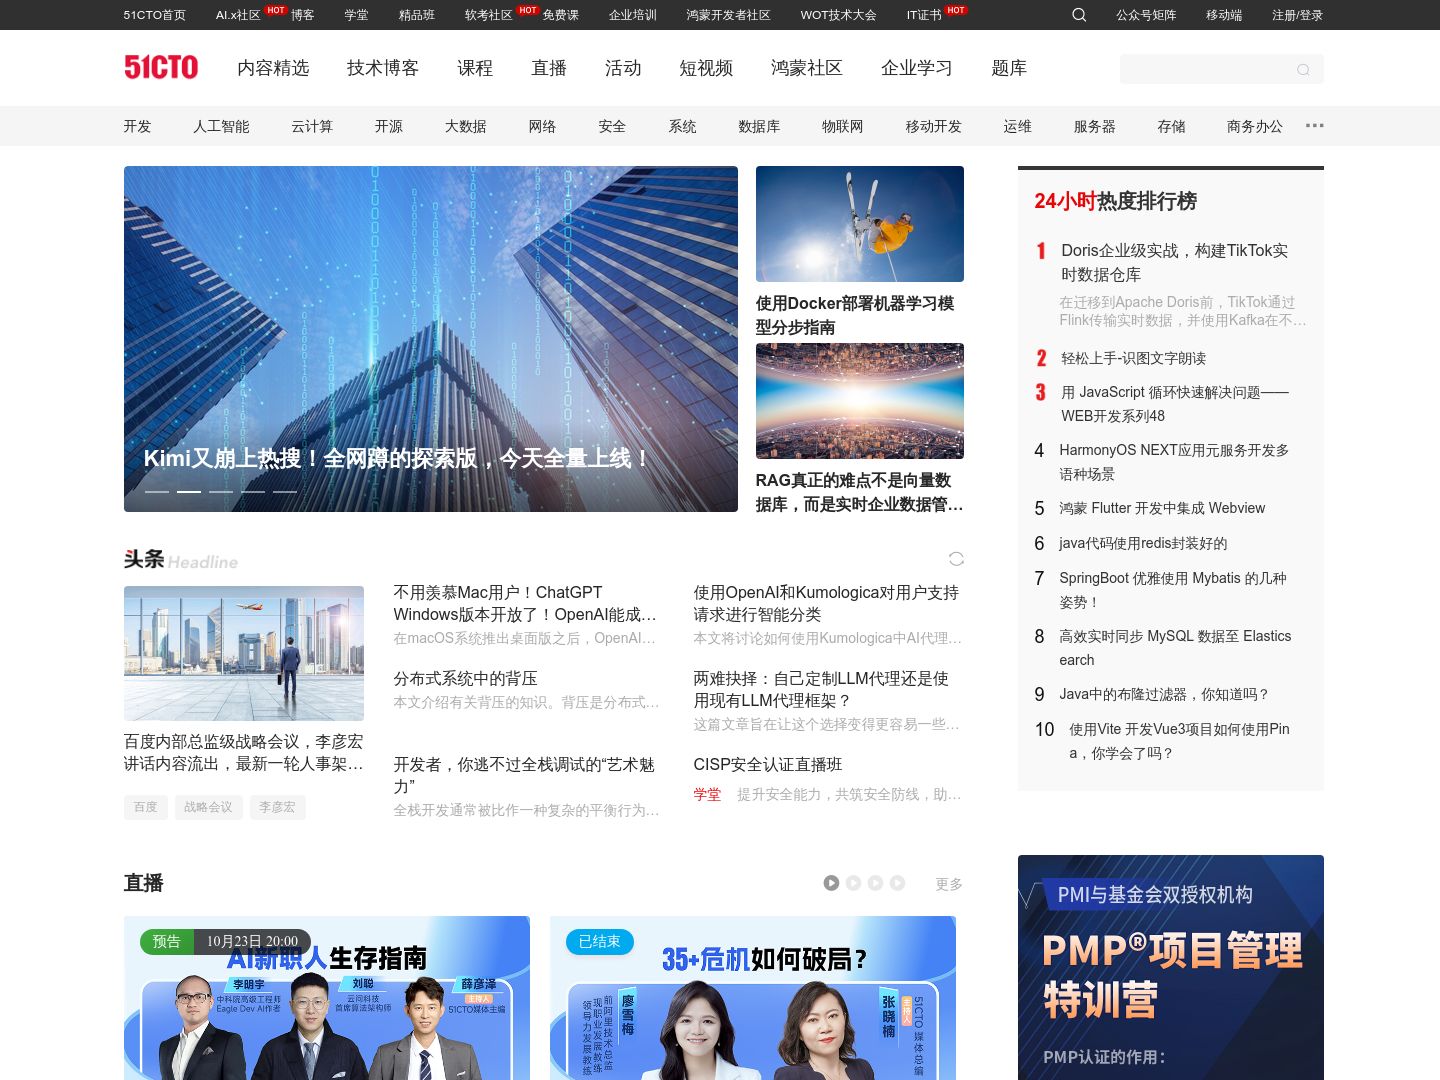Focus the site search input field
Image resolution: width=1440 pixels, height=1080 pixels.
coord(1222,69)
